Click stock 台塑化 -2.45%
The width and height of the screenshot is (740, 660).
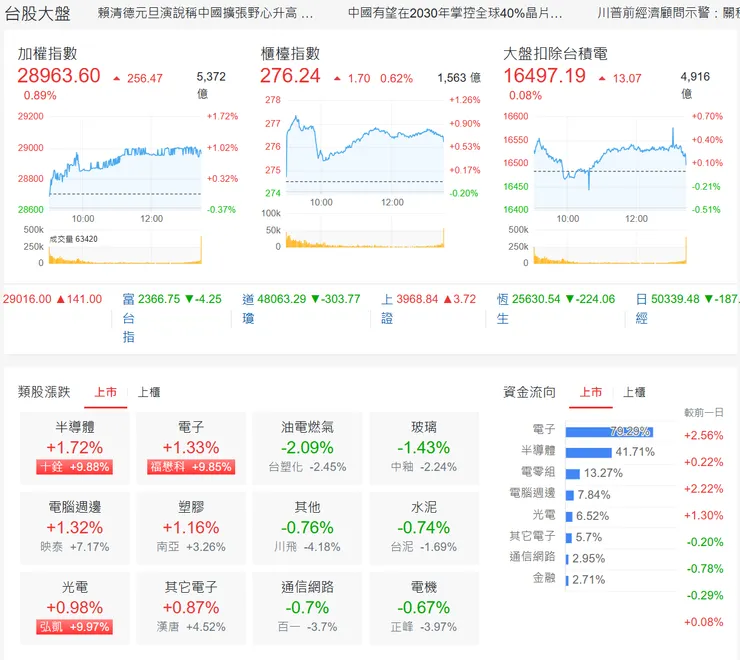pyautogui.click(x=307, y=467)
